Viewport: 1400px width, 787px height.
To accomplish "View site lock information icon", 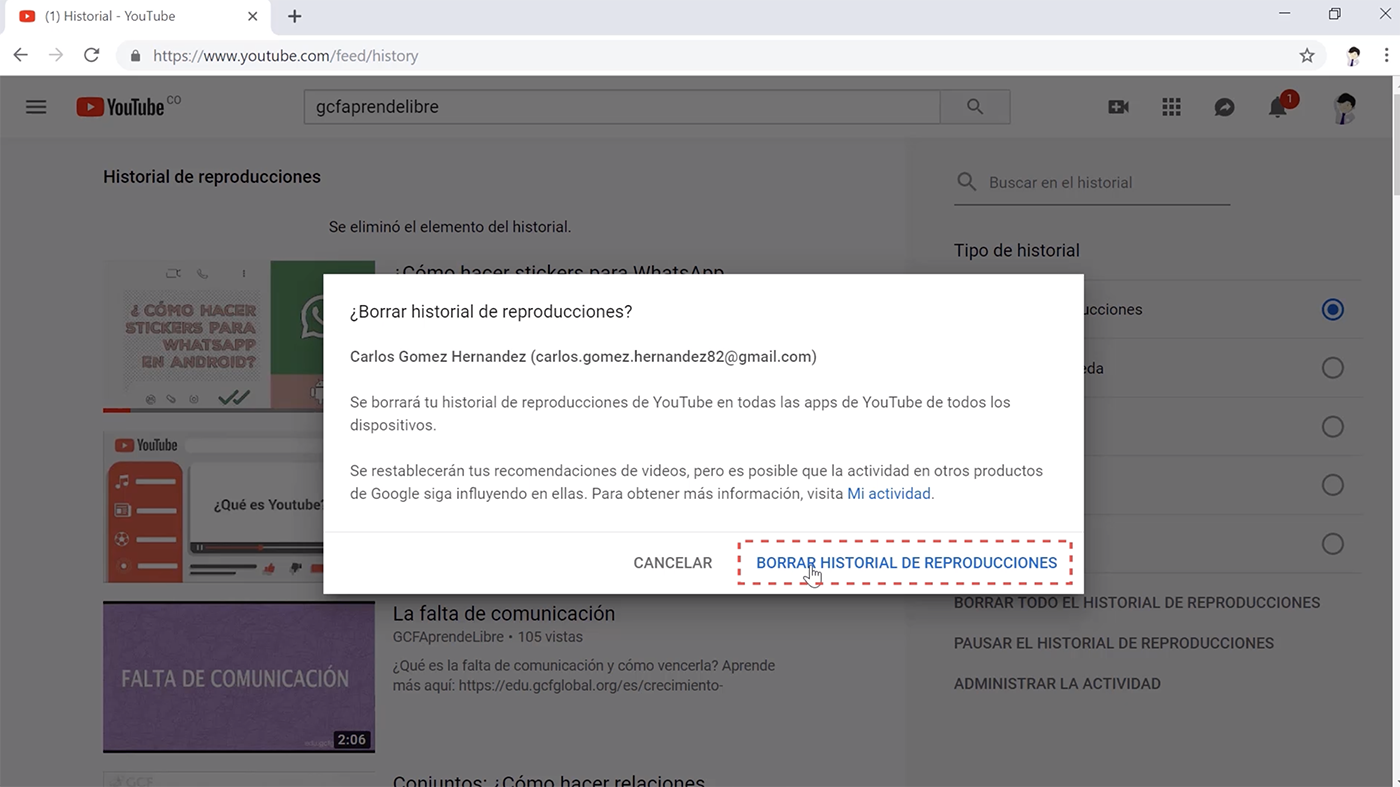I will [135, 56].
